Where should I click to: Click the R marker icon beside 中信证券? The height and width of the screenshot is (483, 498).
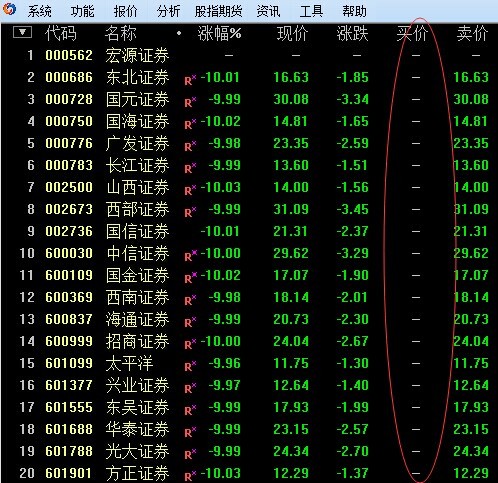[x=190, y=256]
